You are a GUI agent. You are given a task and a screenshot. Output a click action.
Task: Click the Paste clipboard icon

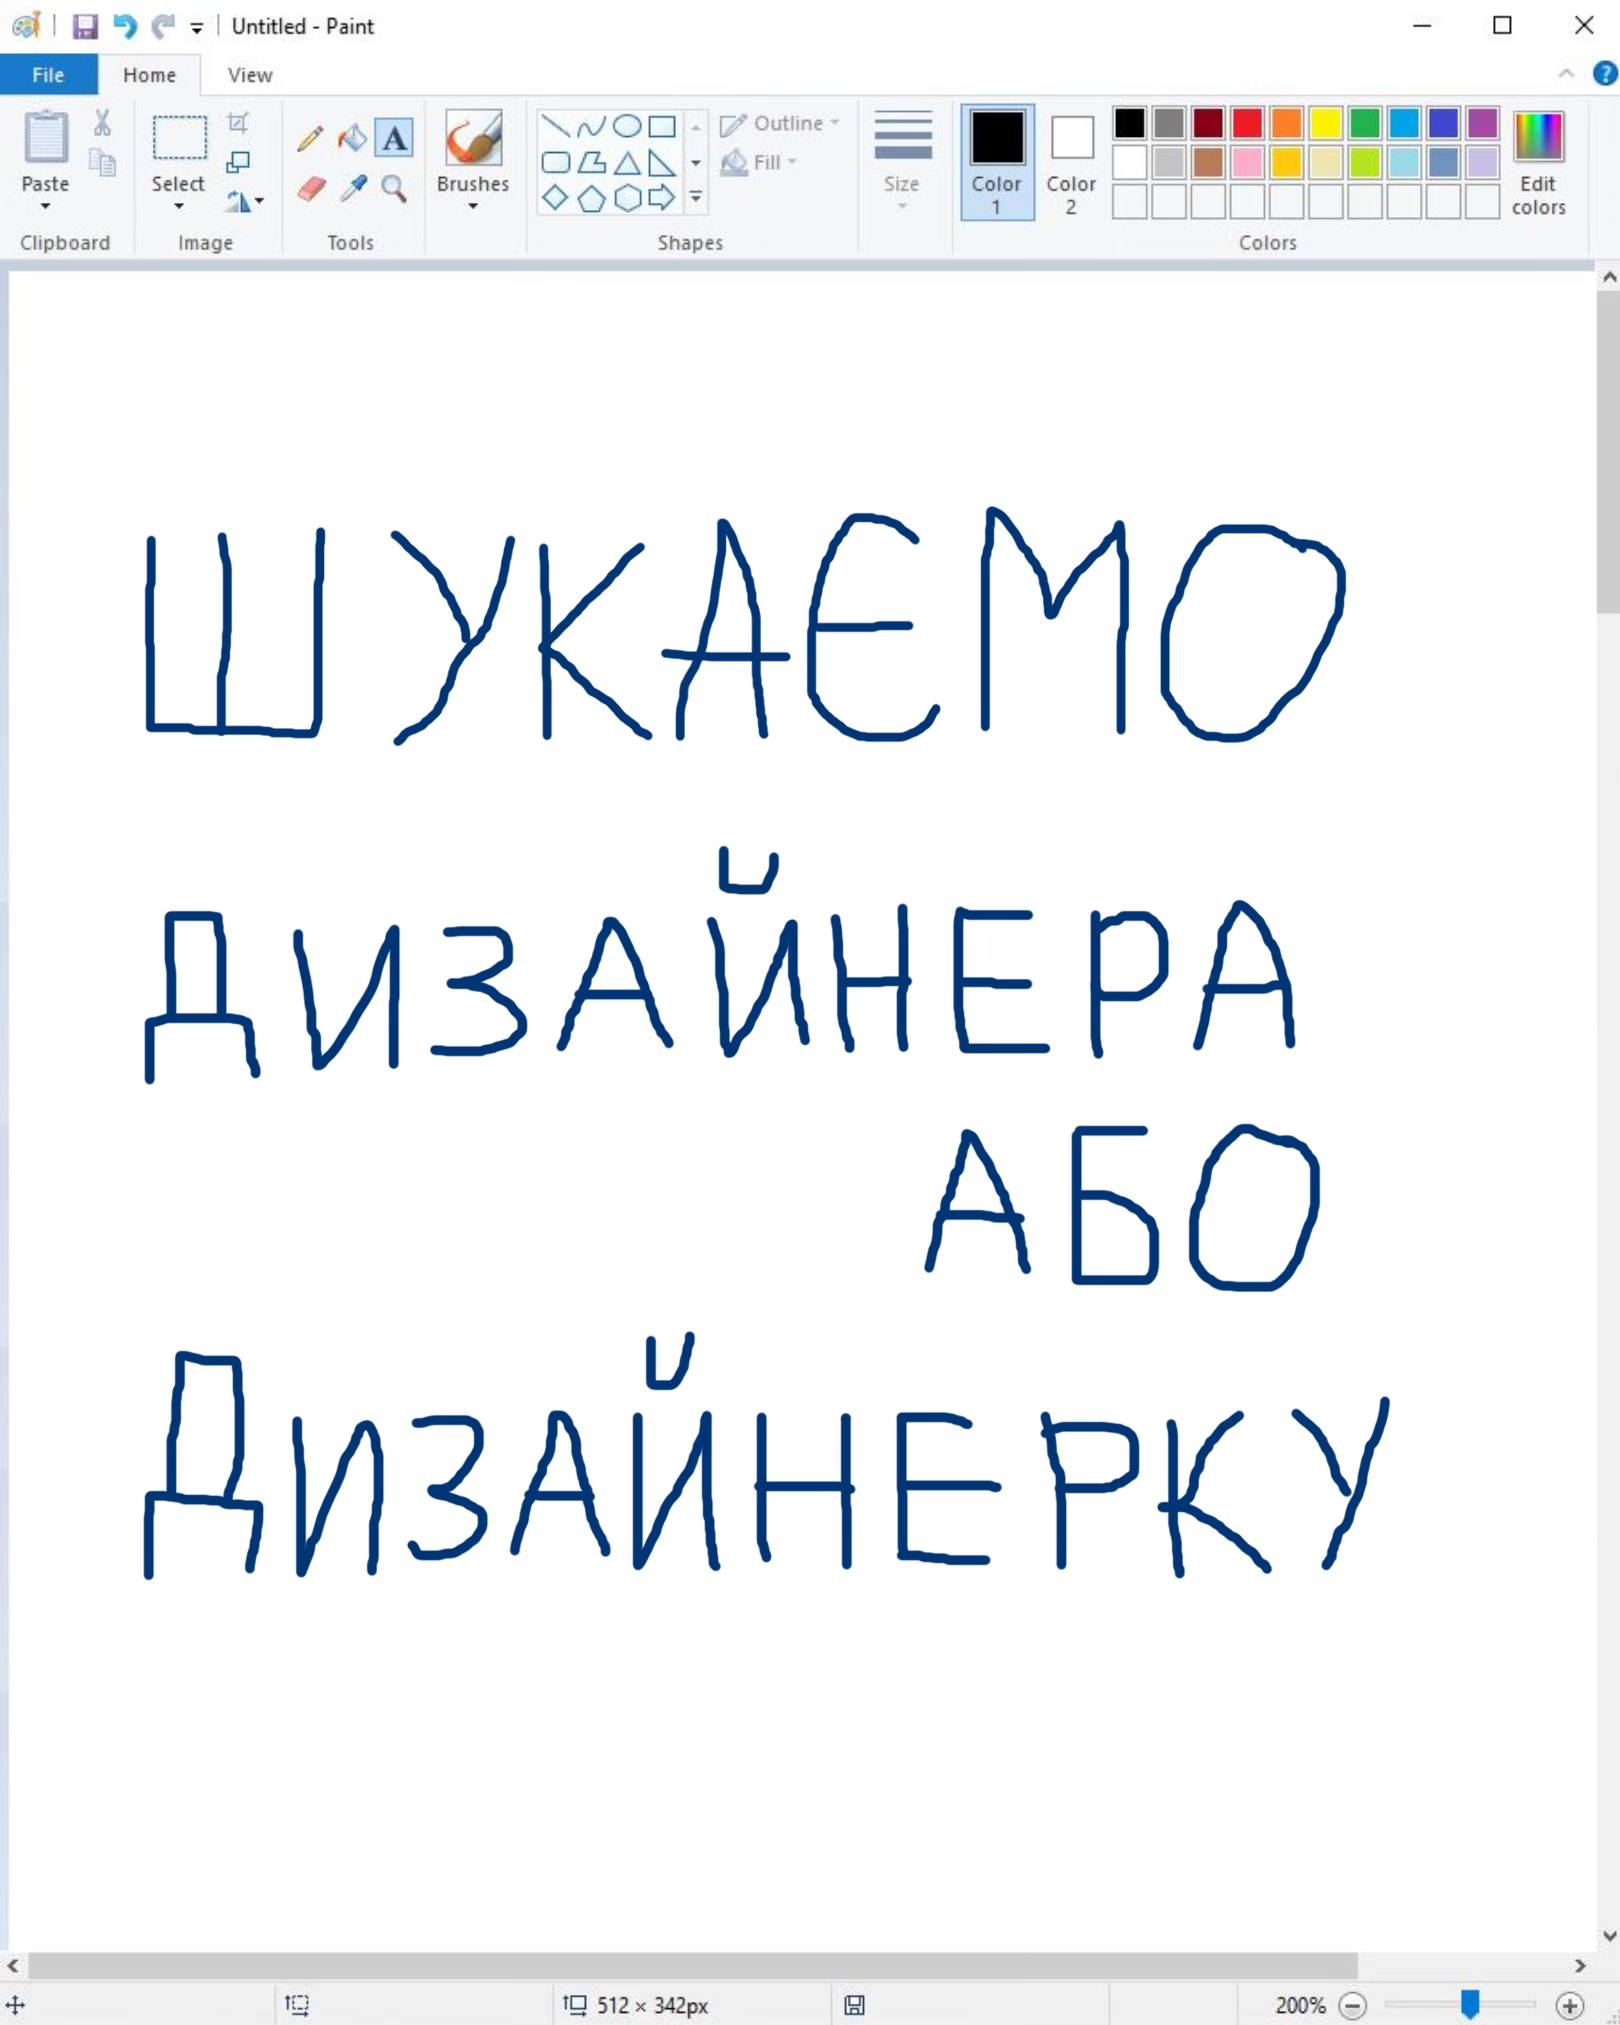click(x=45, y=138)
